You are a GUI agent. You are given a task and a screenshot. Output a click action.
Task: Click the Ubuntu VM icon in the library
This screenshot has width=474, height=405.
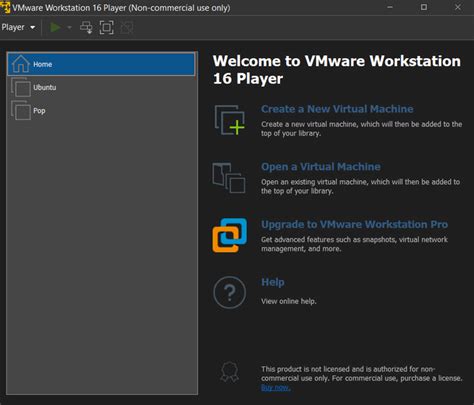[x=21, y=87]
